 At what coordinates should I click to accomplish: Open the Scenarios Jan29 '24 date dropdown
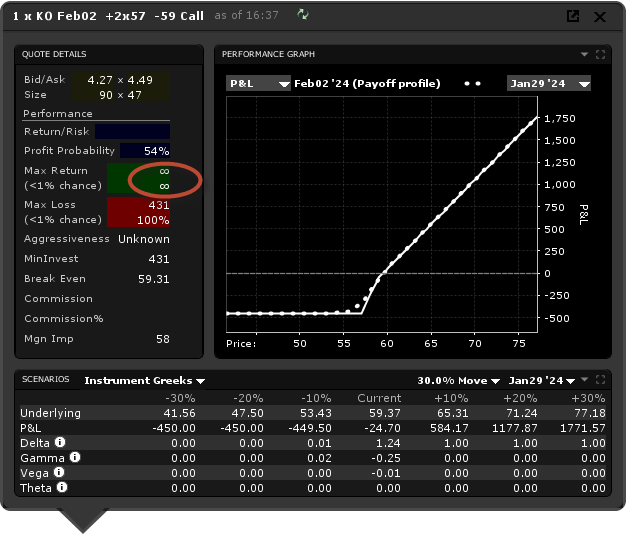pyautogui.click(x=542, y=380)
